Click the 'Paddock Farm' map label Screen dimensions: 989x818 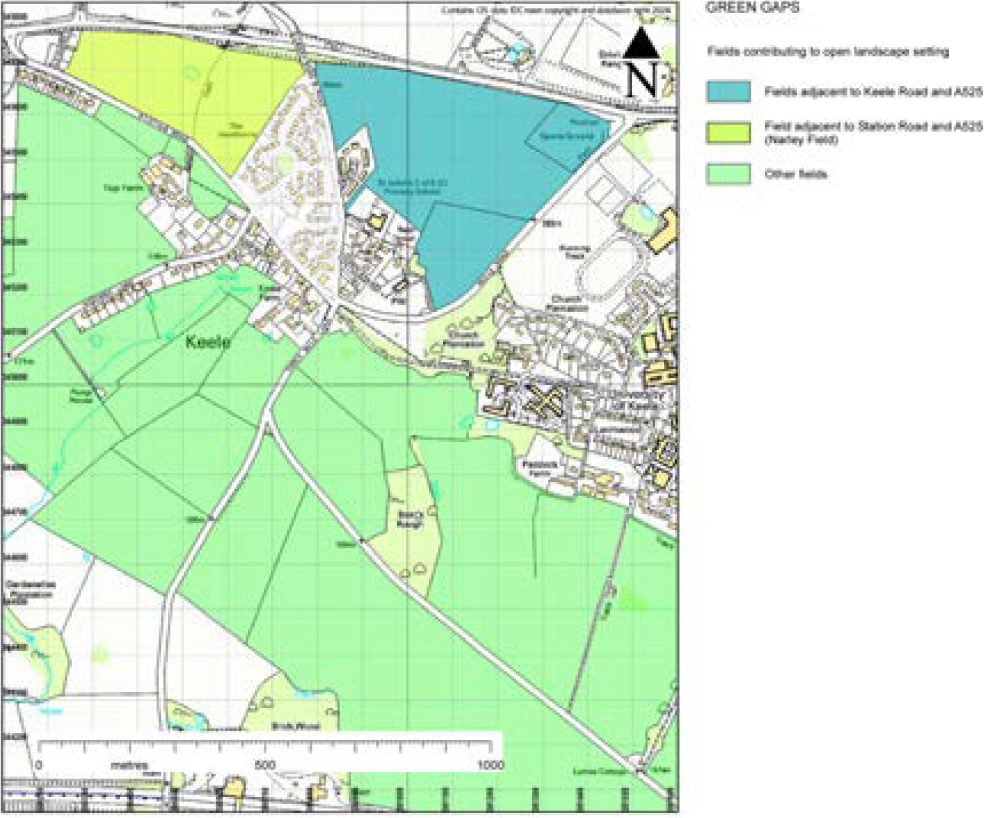pyautogui.click(x=541, y=468)
